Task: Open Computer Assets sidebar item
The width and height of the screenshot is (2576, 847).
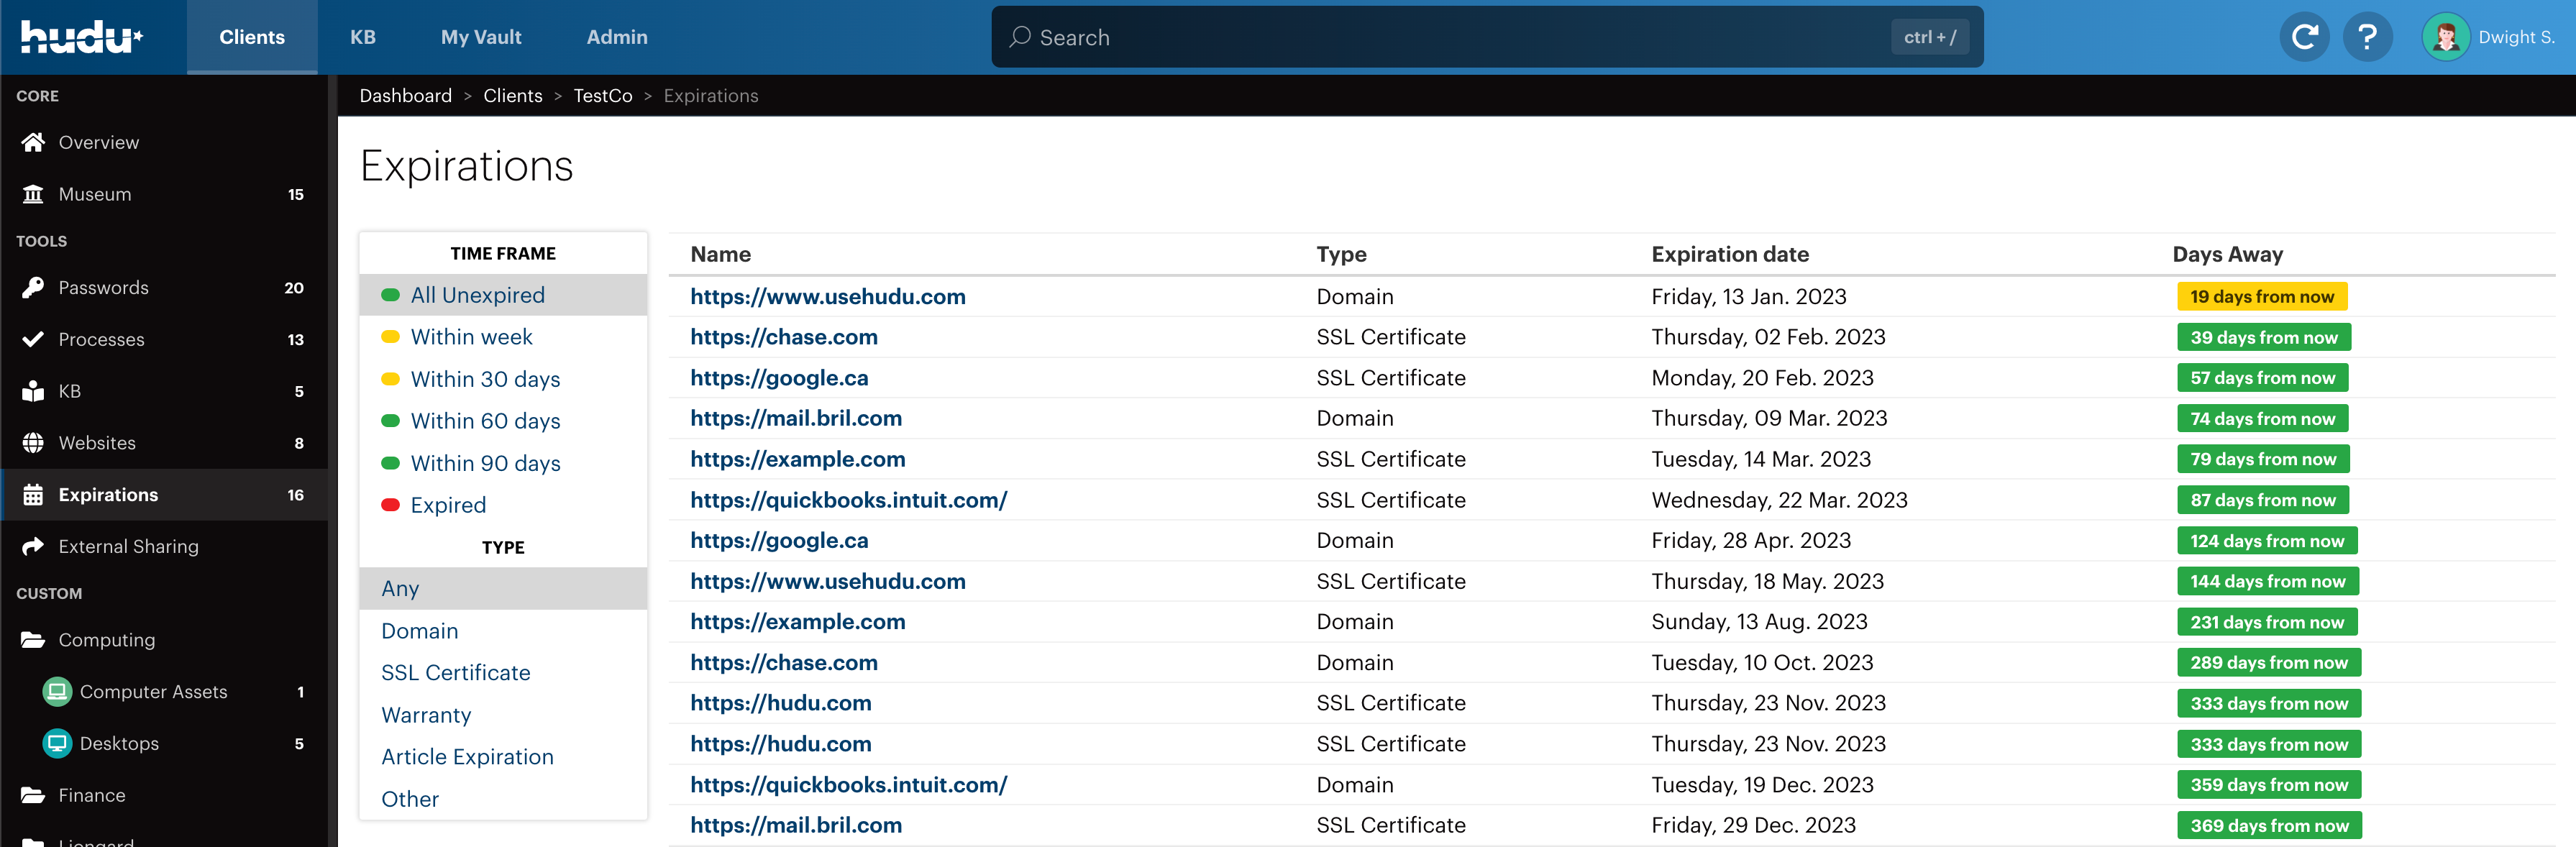Action: click(x=164, y=691)
